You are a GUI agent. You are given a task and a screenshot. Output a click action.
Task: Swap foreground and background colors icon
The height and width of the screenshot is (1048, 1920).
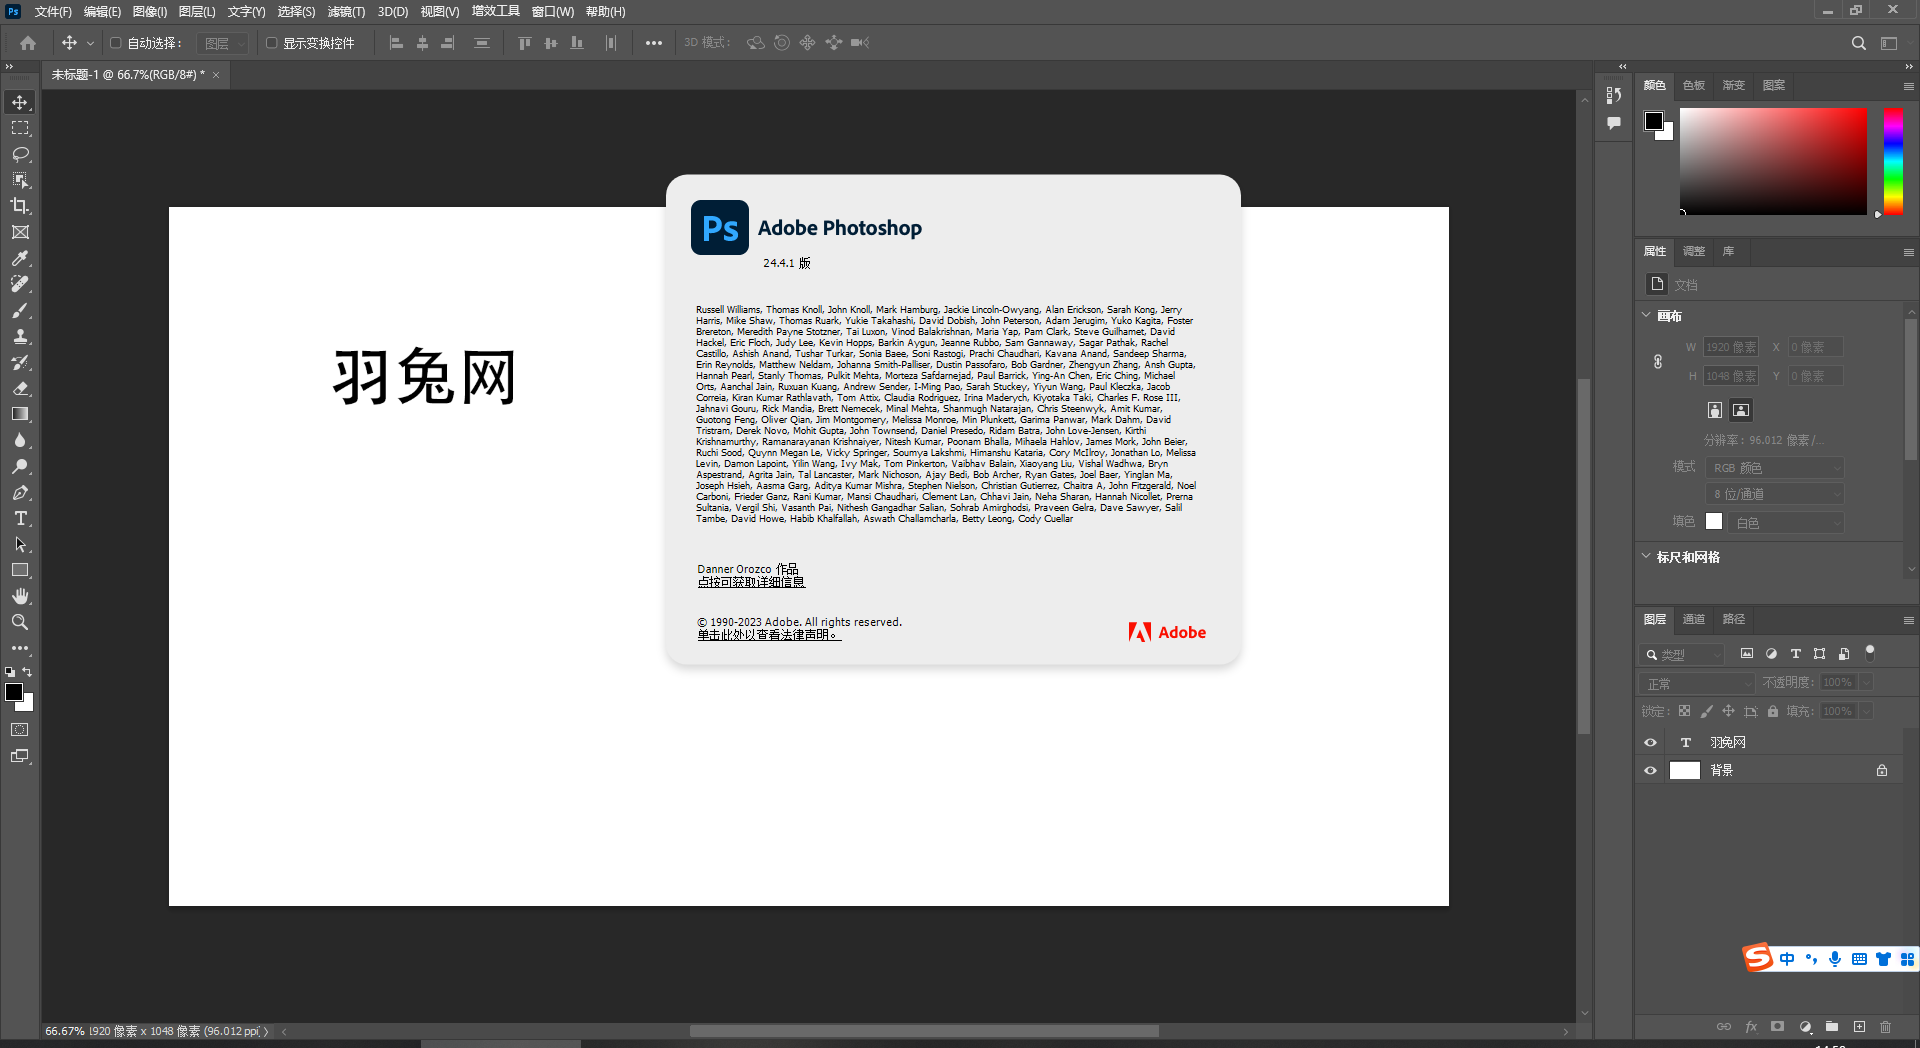point(27,672)
